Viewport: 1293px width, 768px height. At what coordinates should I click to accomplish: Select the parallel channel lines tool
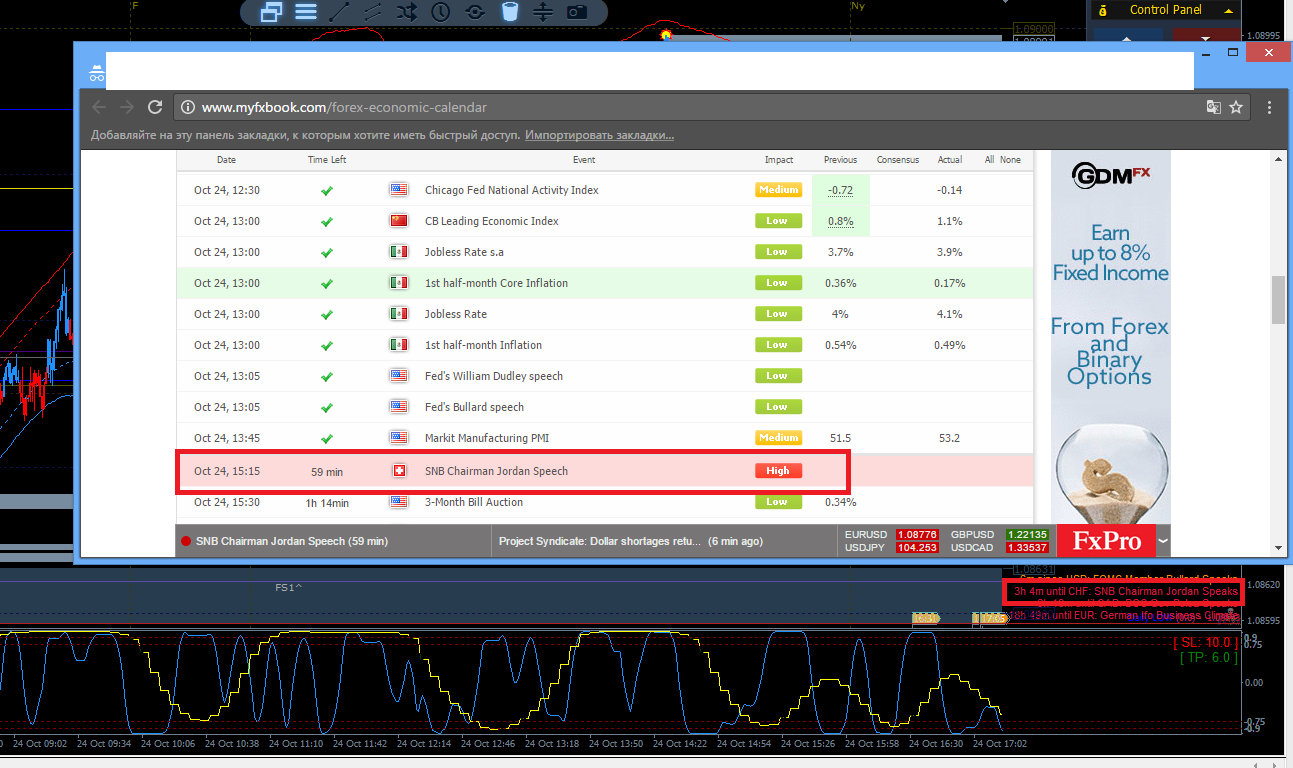pyautogui.click(x=372, y=12)
